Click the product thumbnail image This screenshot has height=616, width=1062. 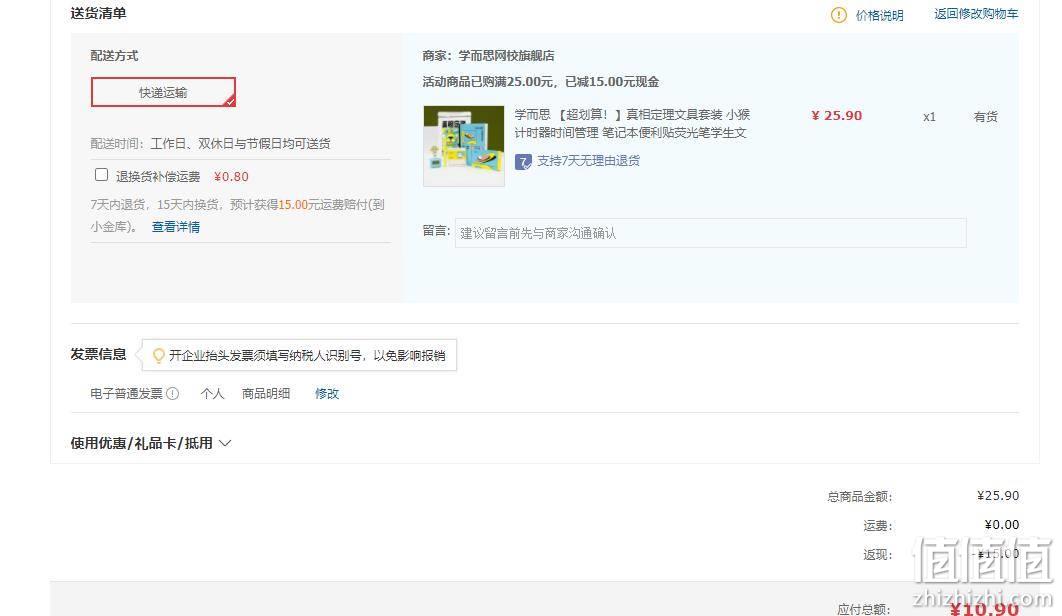coord(464,146)
